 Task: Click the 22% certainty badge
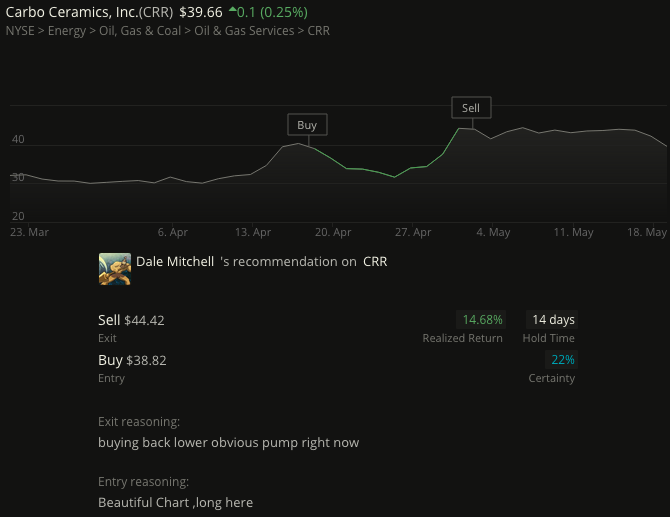point(562,360)
